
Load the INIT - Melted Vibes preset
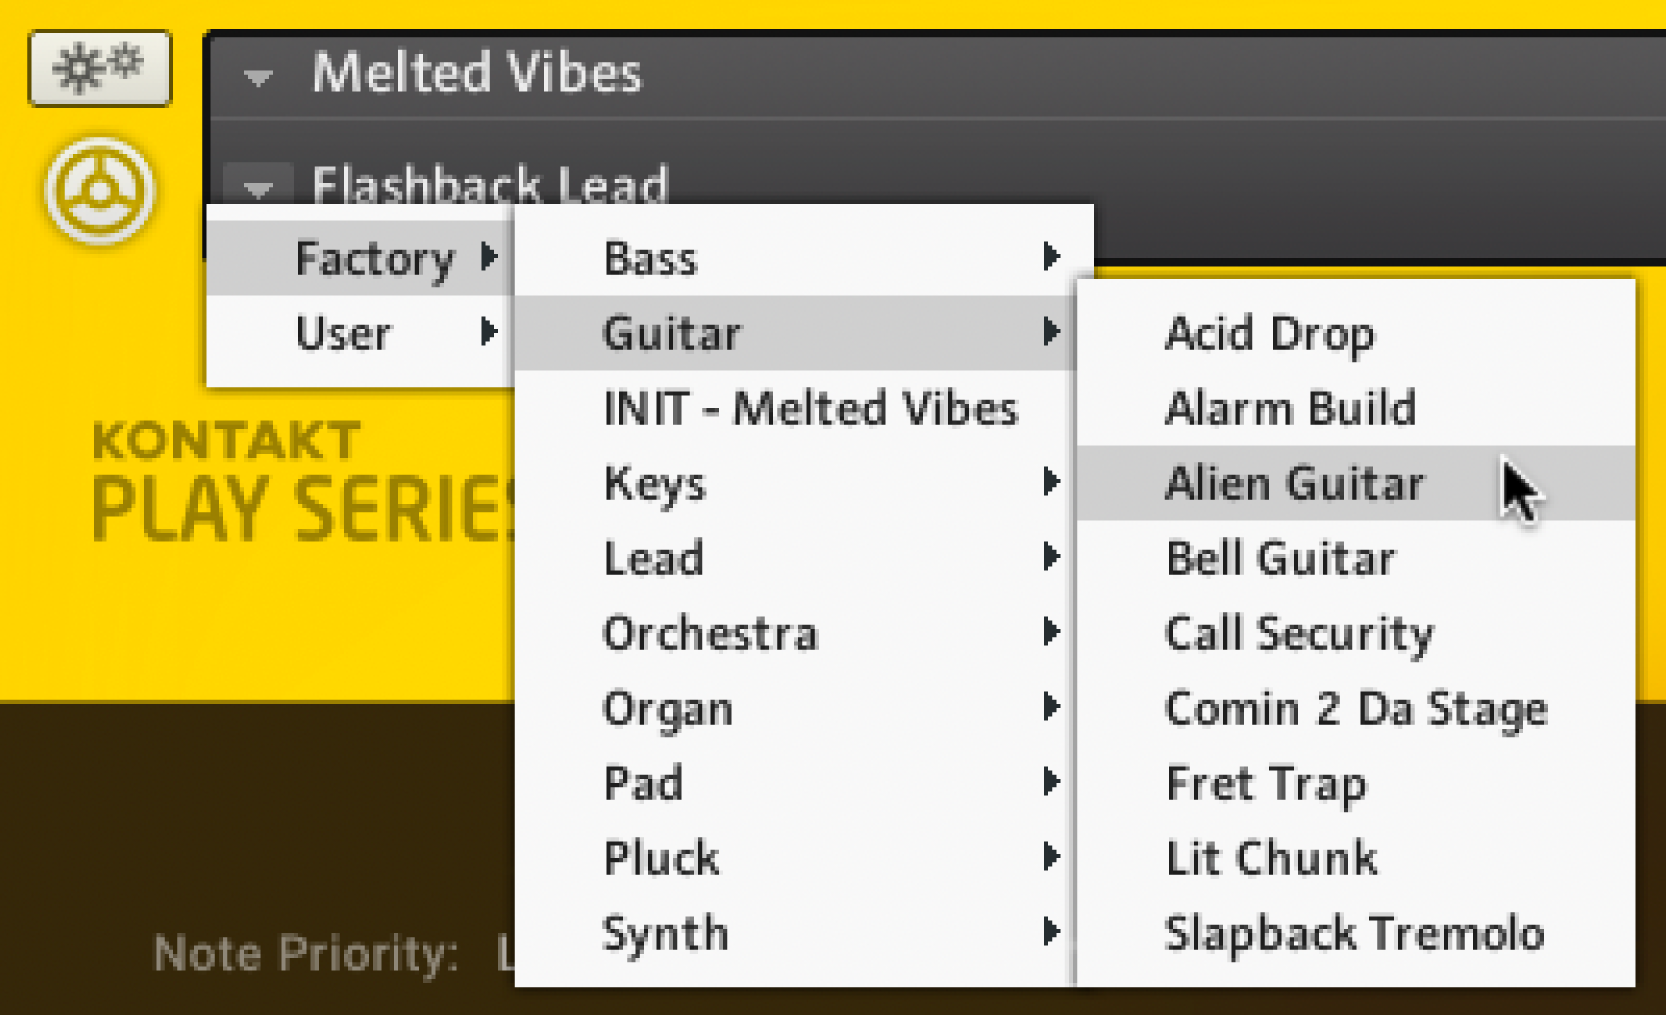(810, 409)
